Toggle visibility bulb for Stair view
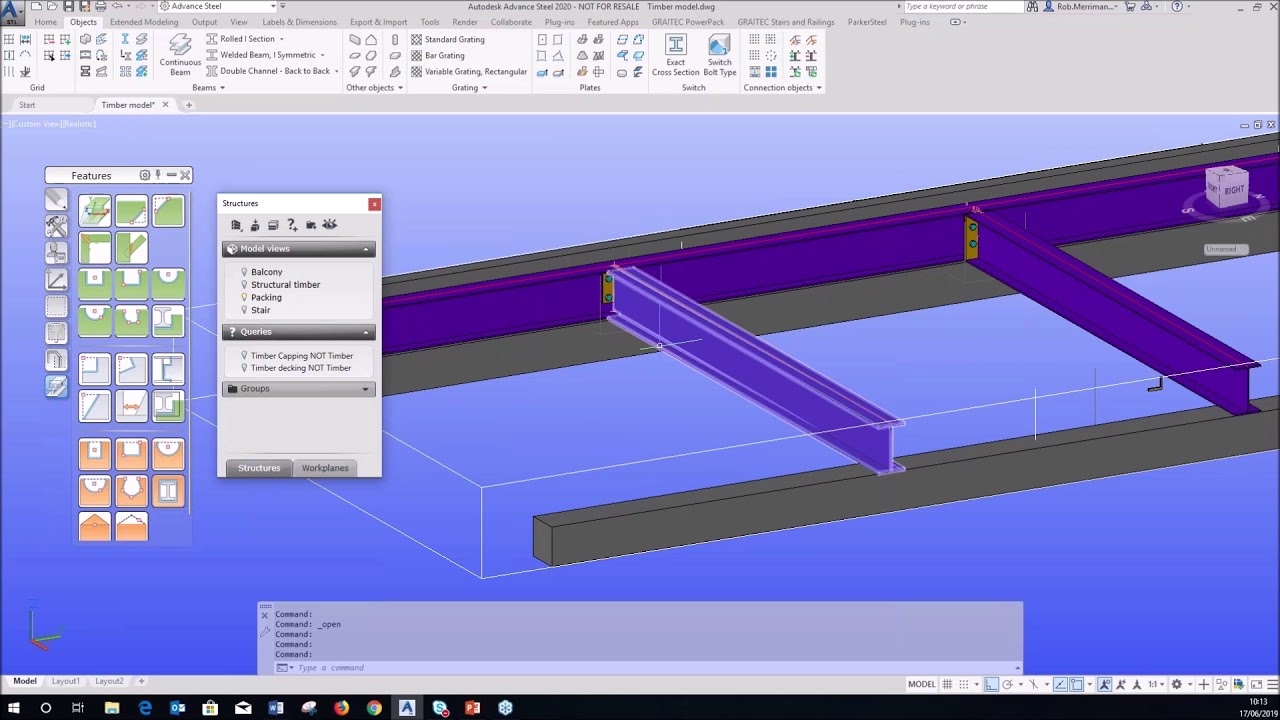This screenshot has height=720, width=1280. [244, 310]
